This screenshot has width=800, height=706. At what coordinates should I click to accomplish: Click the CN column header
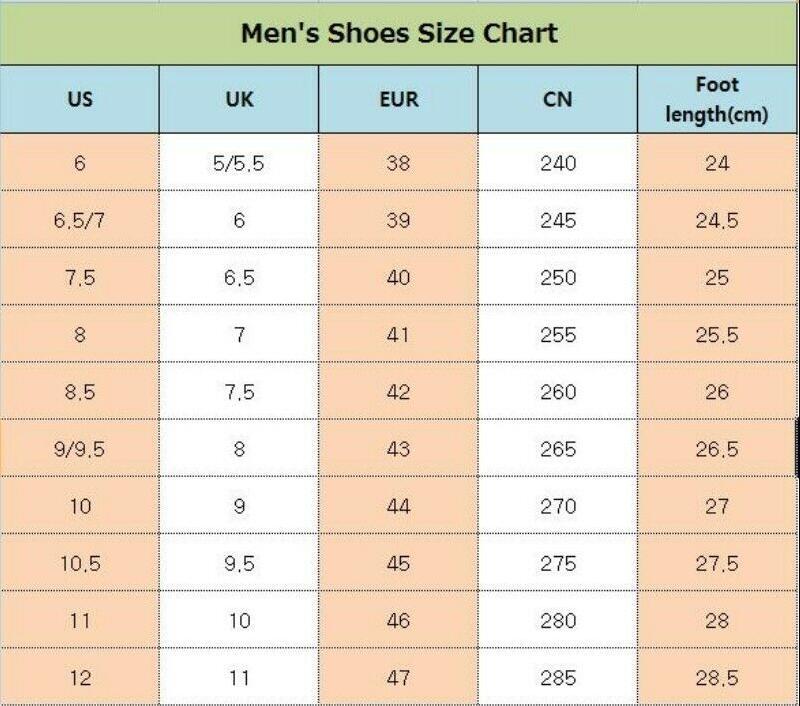point(558,99)
